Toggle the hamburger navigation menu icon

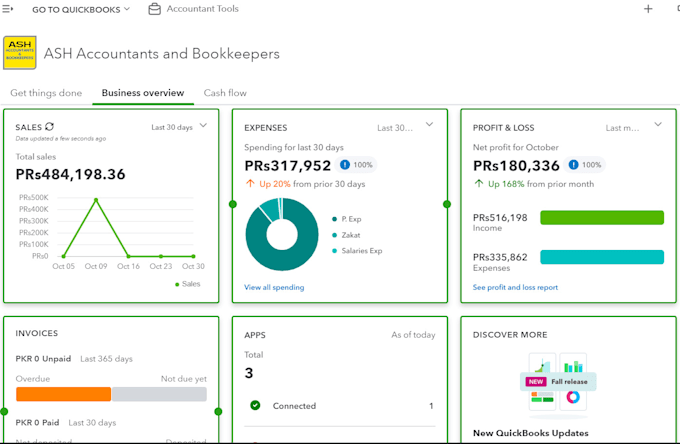7,9
